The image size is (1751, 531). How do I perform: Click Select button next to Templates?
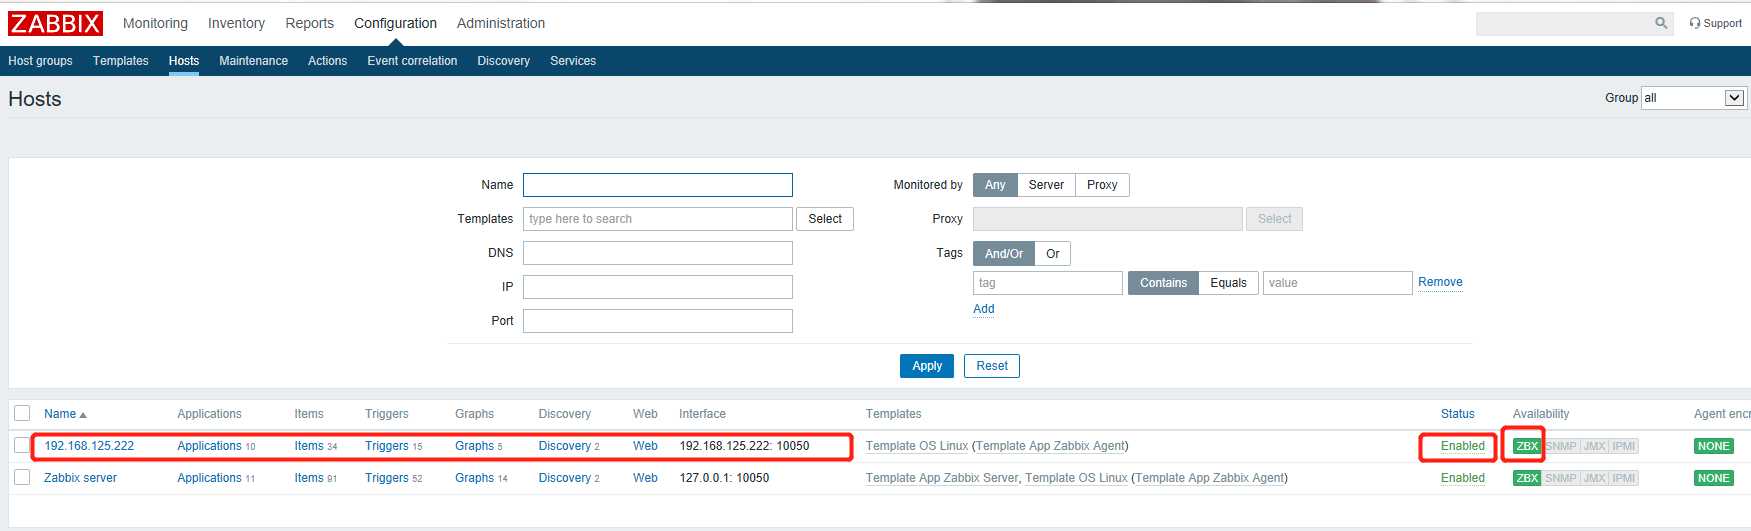(x=825, y=219)
